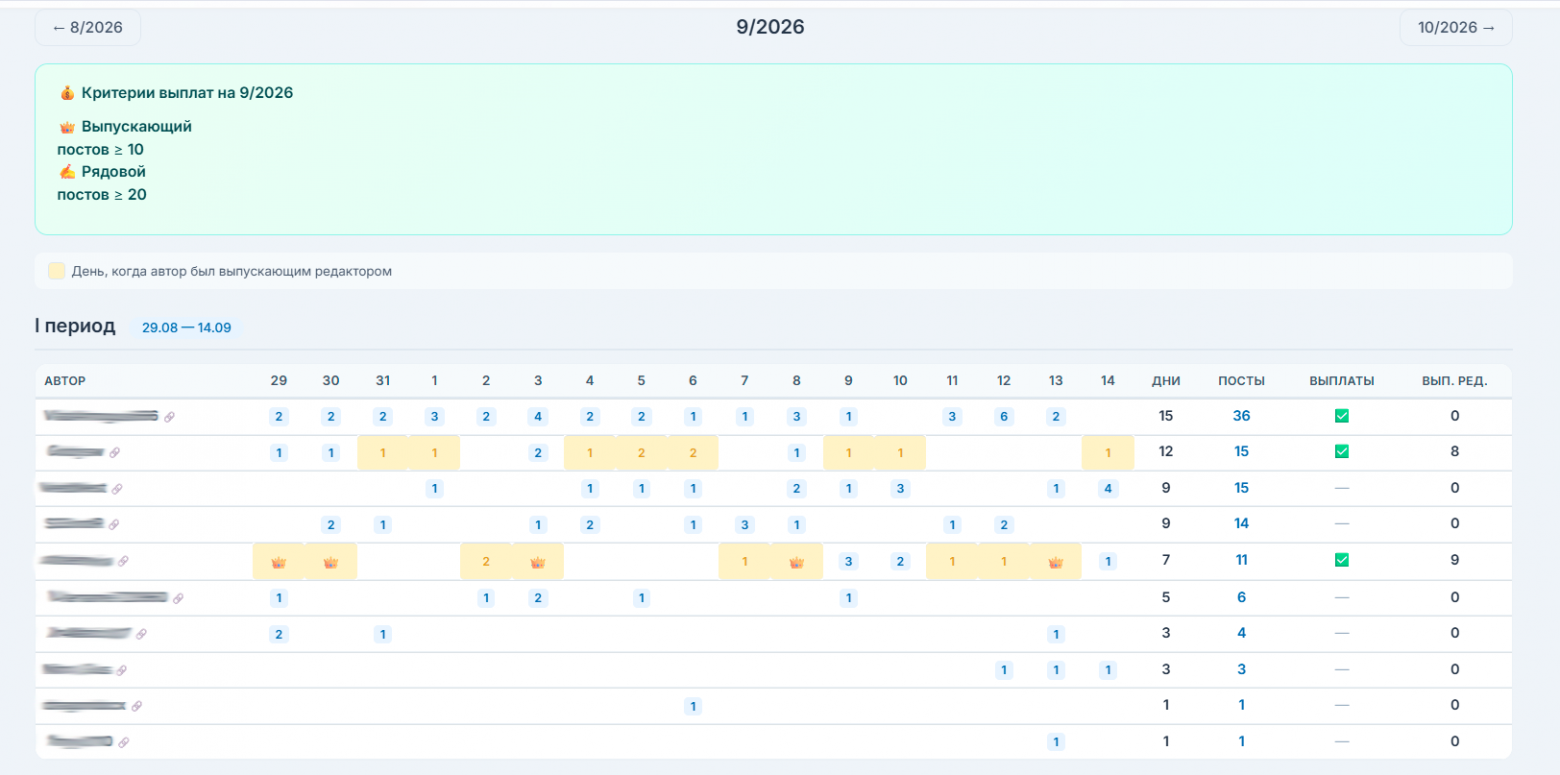Click the "ВЫП. РЕД." column header
This screenshot has width=1560, height=775.
(x=1455, y=381)
